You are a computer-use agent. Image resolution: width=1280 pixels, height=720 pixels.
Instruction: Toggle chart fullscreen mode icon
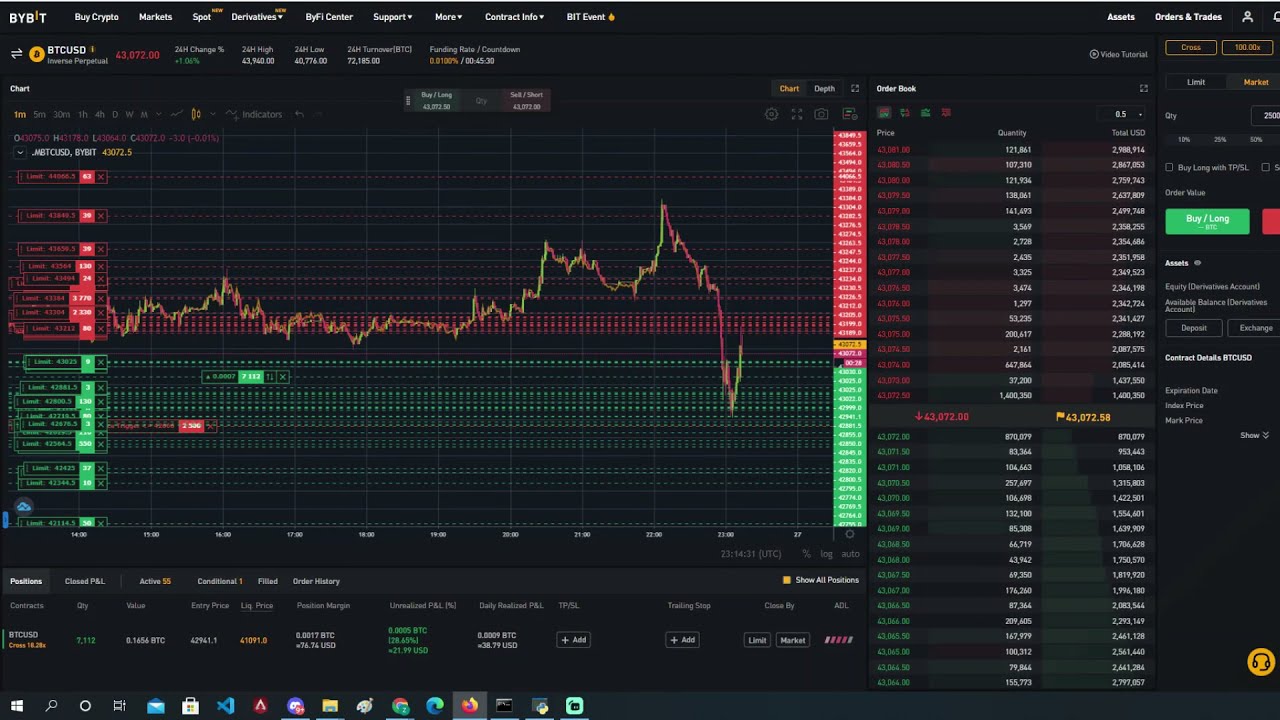[797, 114]
